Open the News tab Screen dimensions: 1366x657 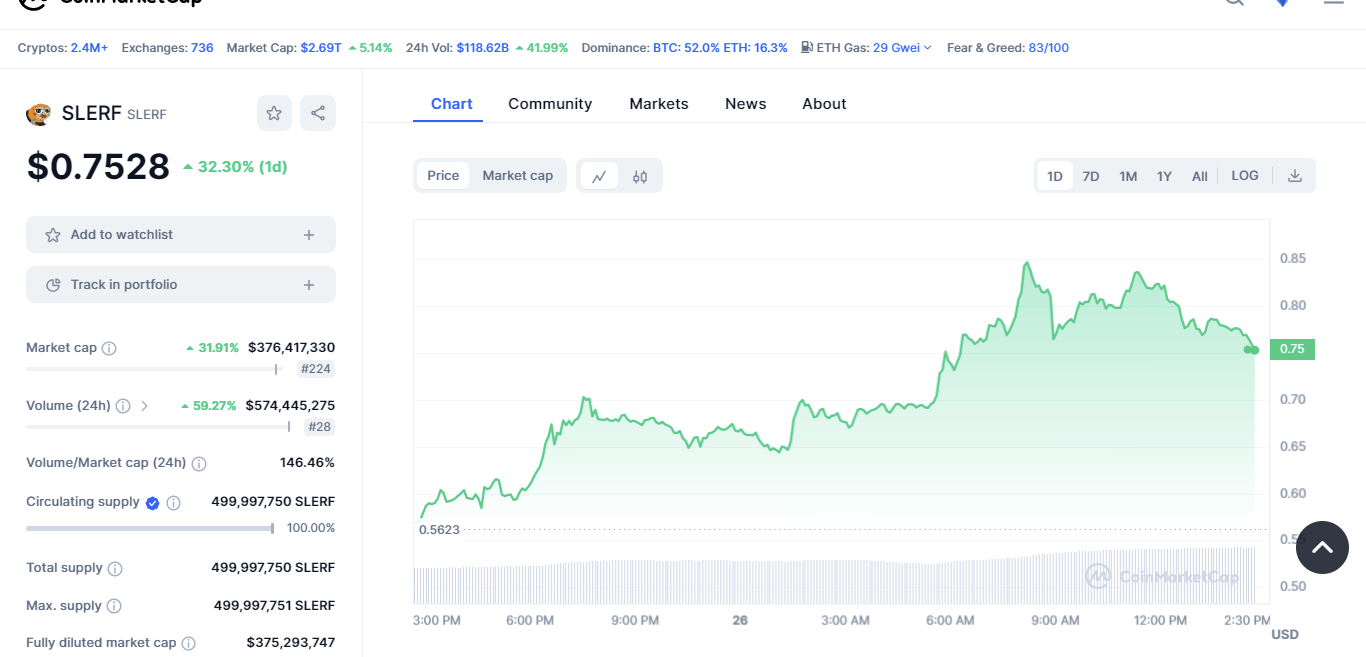coord(746,104)
